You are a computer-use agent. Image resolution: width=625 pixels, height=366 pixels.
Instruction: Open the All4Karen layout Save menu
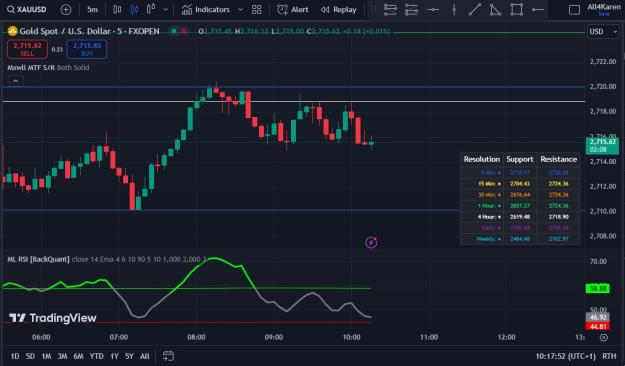tap(604, 10)
